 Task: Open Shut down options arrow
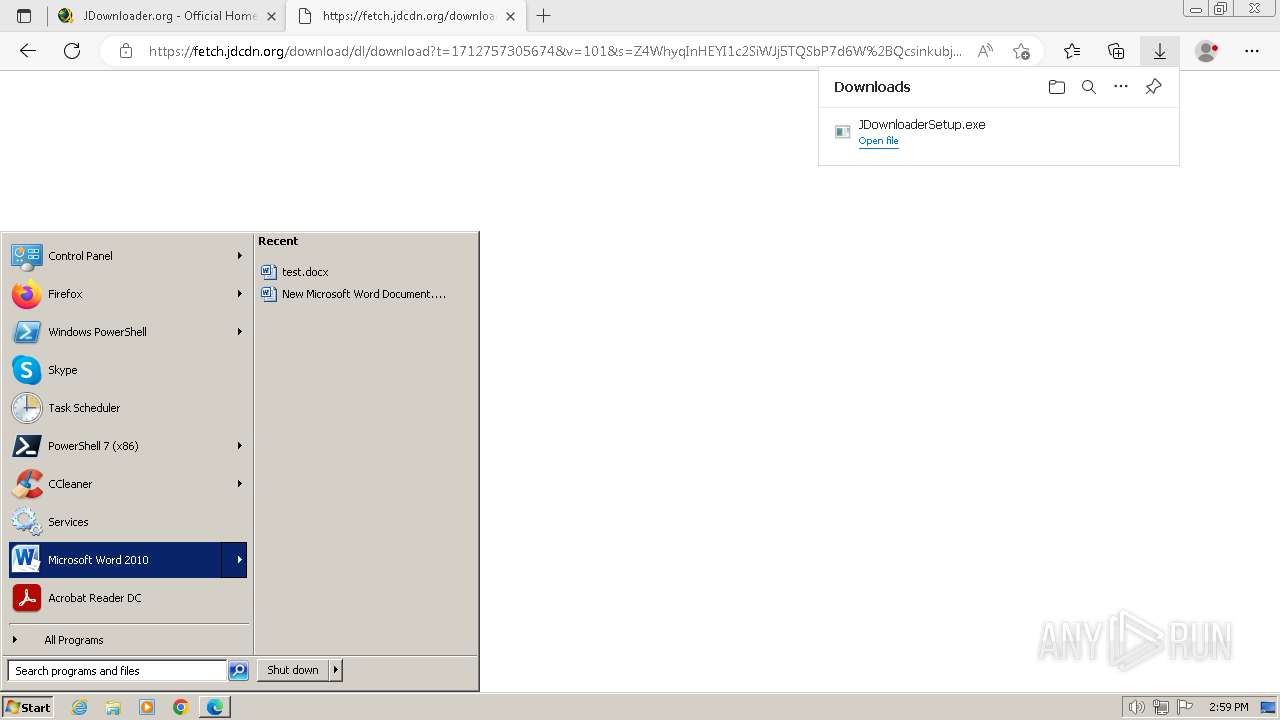click(x=336, y=670)
